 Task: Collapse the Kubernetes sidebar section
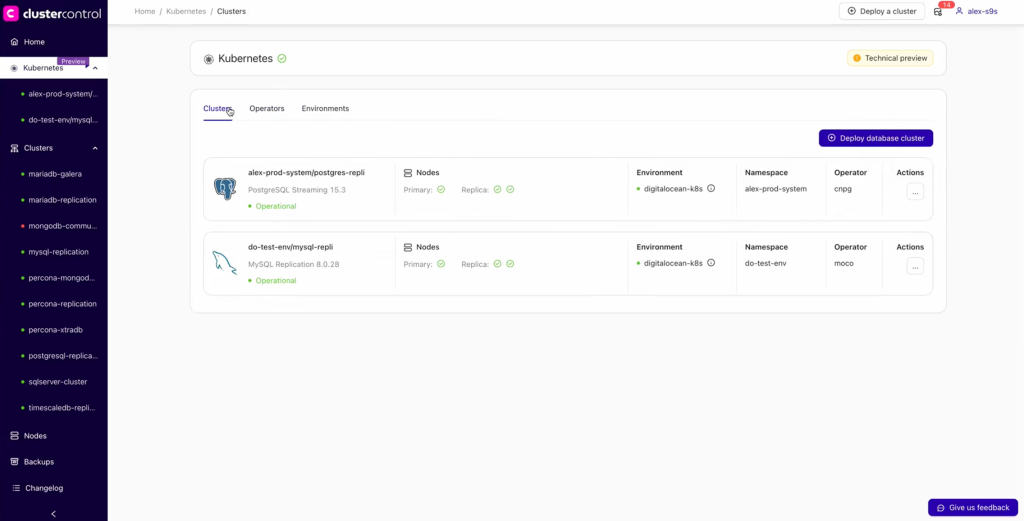[x=95, y=68]
